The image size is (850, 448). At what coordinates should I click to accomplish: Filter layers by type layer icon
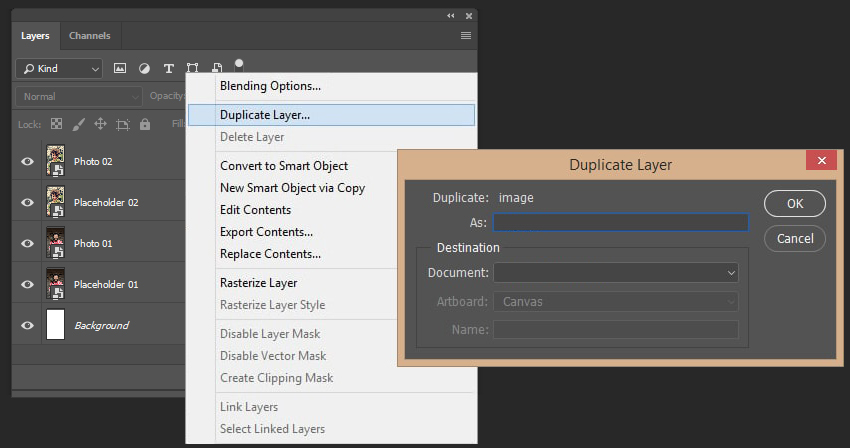[x=169, y=68]
